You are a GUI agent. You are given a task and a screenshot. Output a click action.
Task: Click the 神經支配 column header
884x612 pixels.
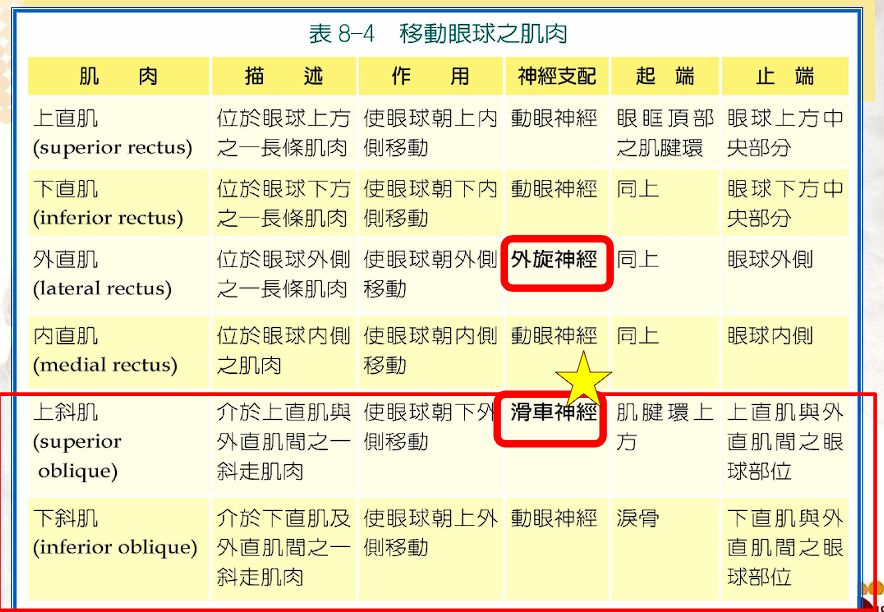click(555, 76)
